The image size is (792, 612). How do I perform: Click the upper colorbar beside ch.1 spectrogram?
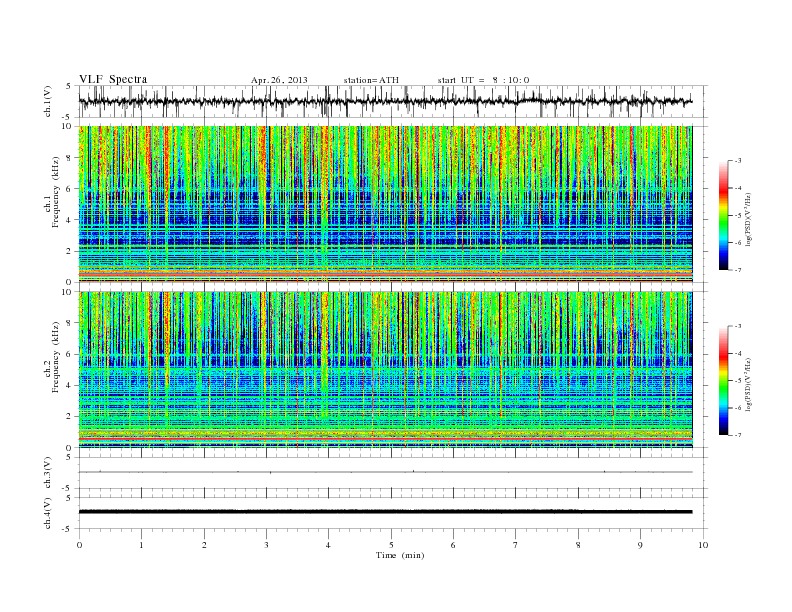[723, 215]
